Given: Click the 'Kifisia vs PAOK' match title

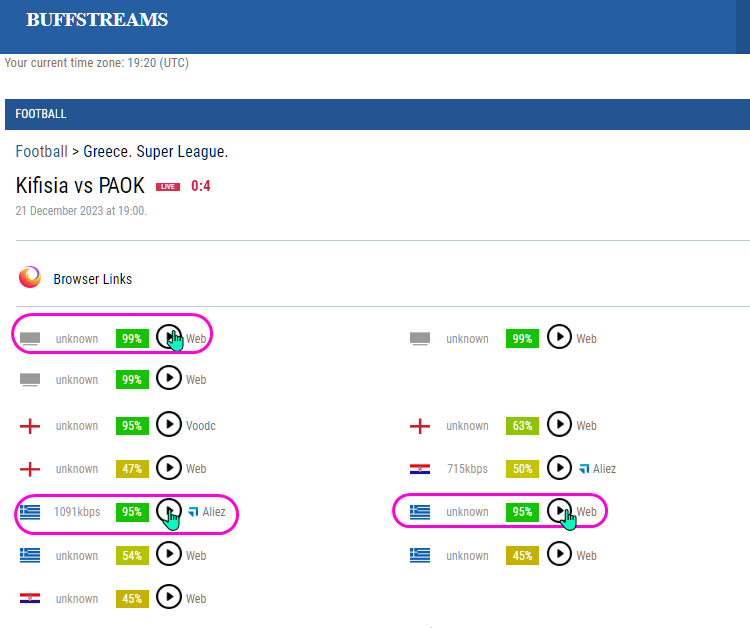Looking at the screenshot, I should [80, 186].
